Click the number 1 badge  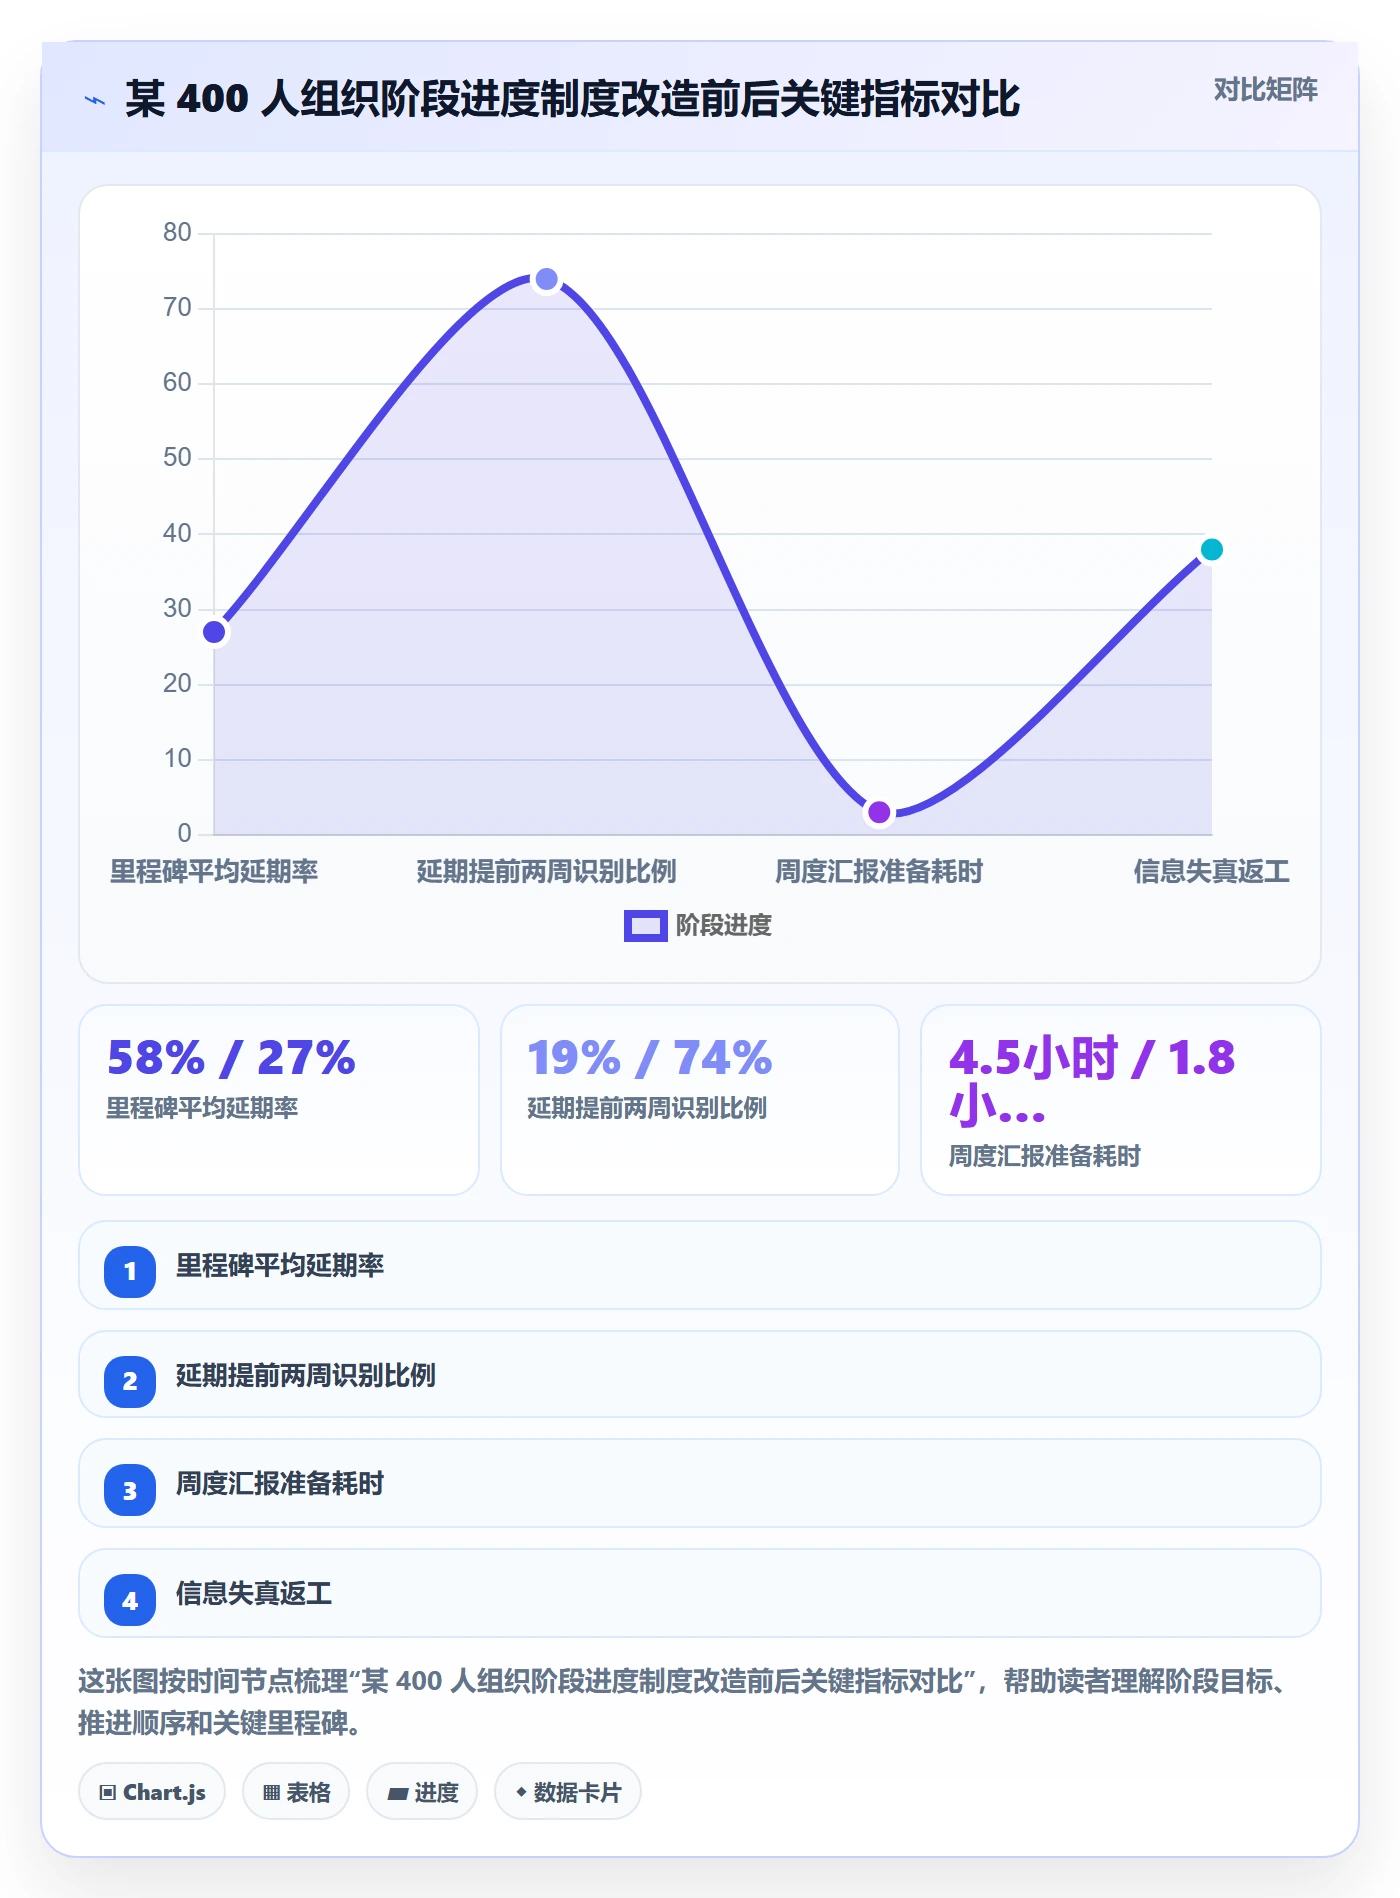130,1272
